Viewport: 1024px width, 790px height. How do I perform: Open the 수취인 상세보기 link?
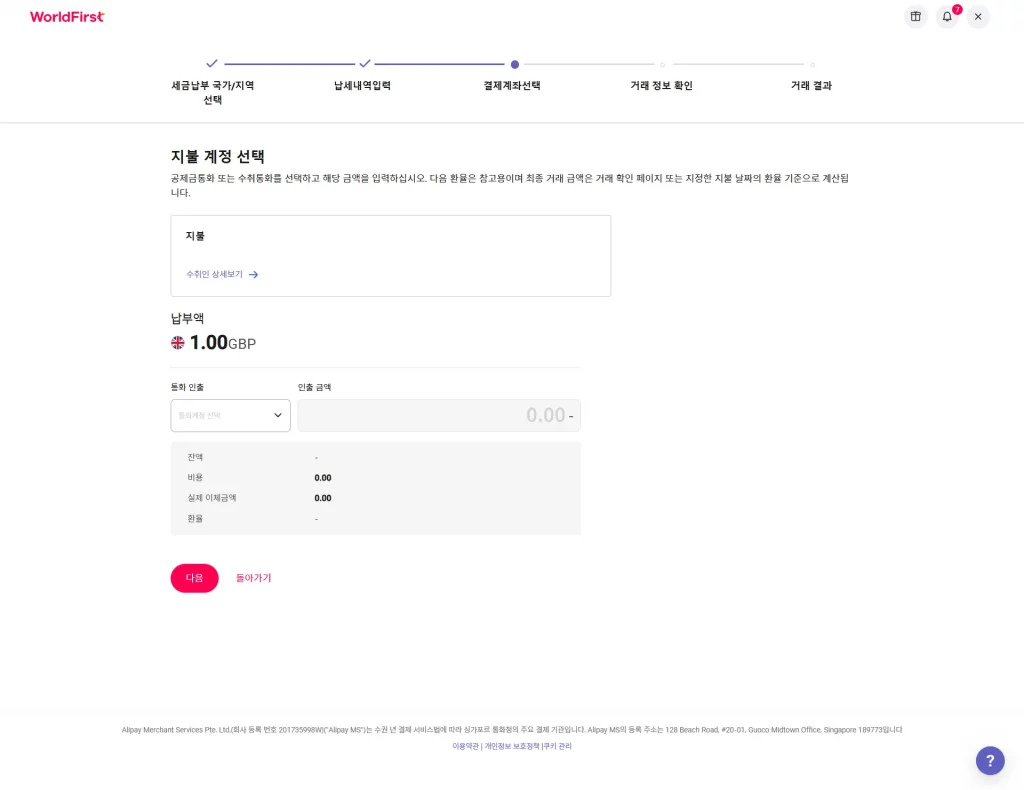pyautogui.click(x=214, y=275)
